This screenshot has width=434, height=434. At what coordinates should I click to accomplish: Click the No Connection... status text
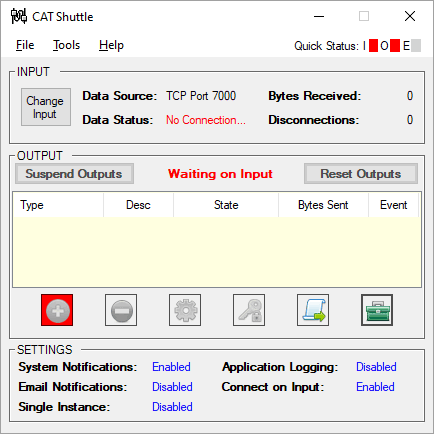(x=206, y=120)
